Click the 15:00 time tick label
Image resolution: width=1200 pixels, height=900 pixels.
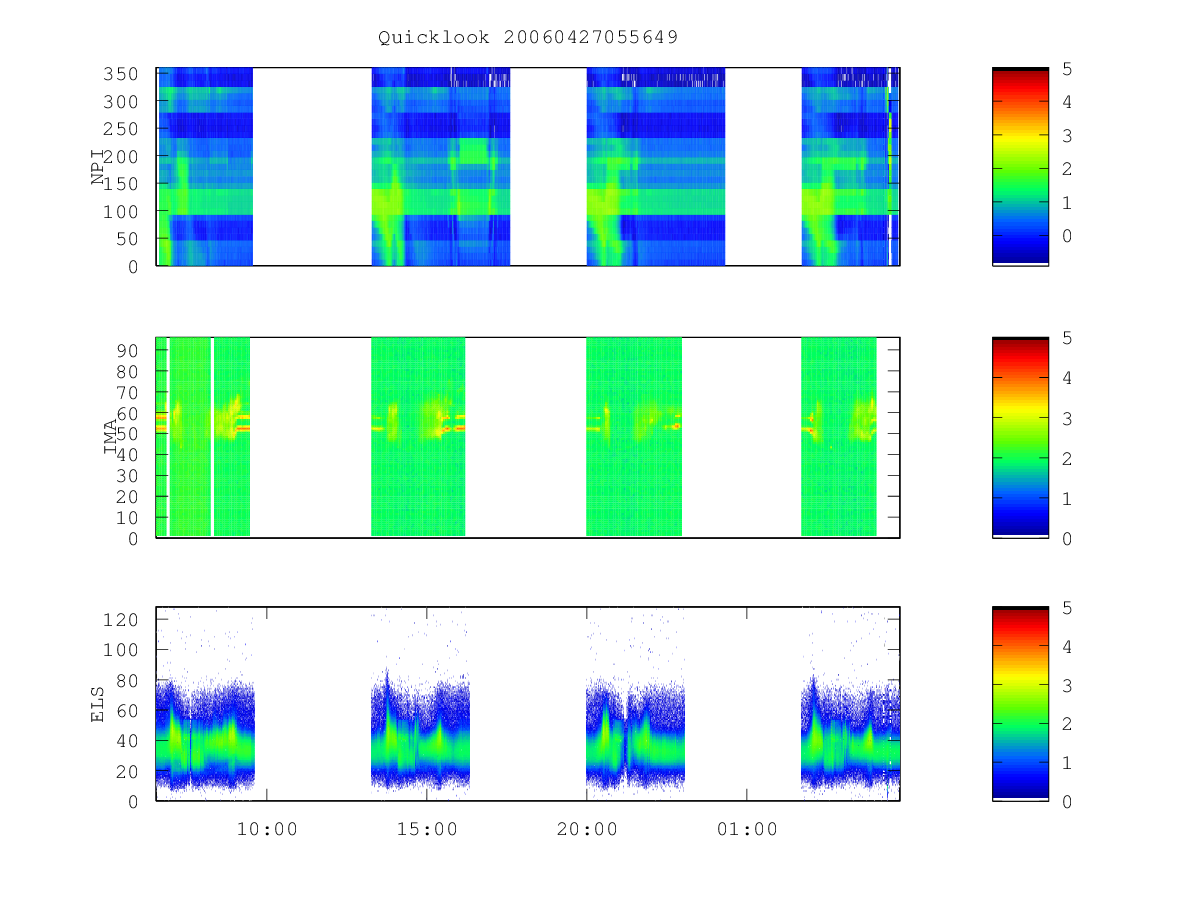coord(427,830)
